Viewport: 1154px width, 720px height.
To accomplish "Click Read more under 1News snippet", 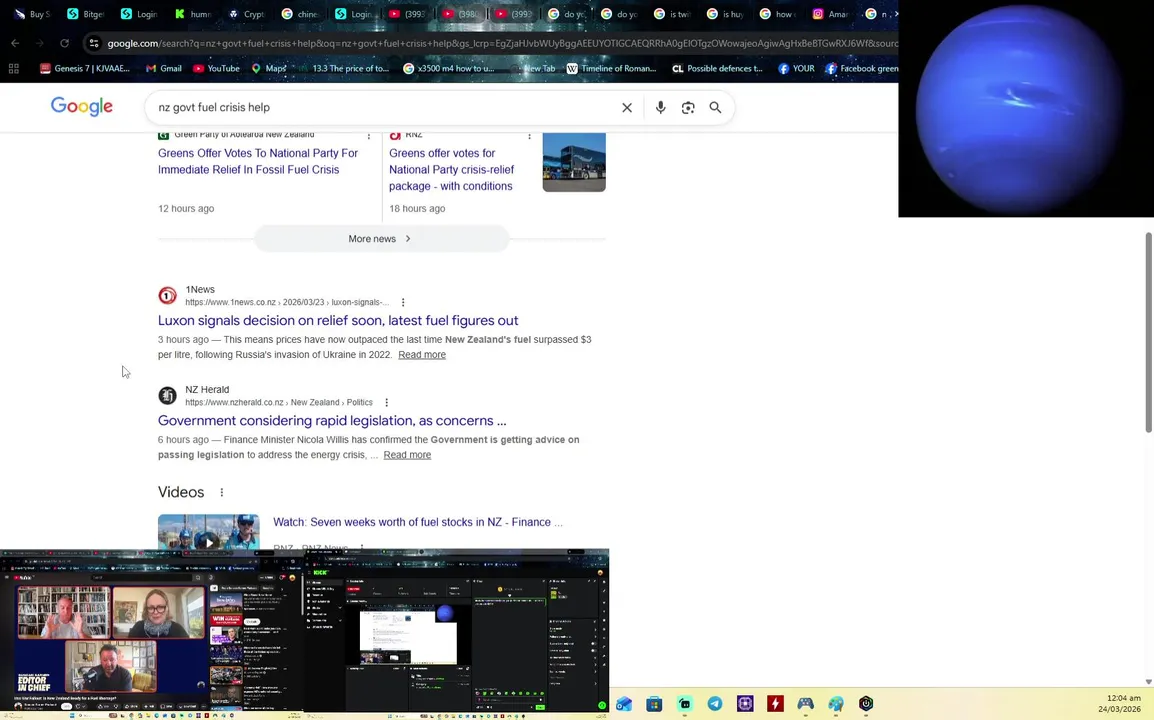I will click(x=422, y=355).
